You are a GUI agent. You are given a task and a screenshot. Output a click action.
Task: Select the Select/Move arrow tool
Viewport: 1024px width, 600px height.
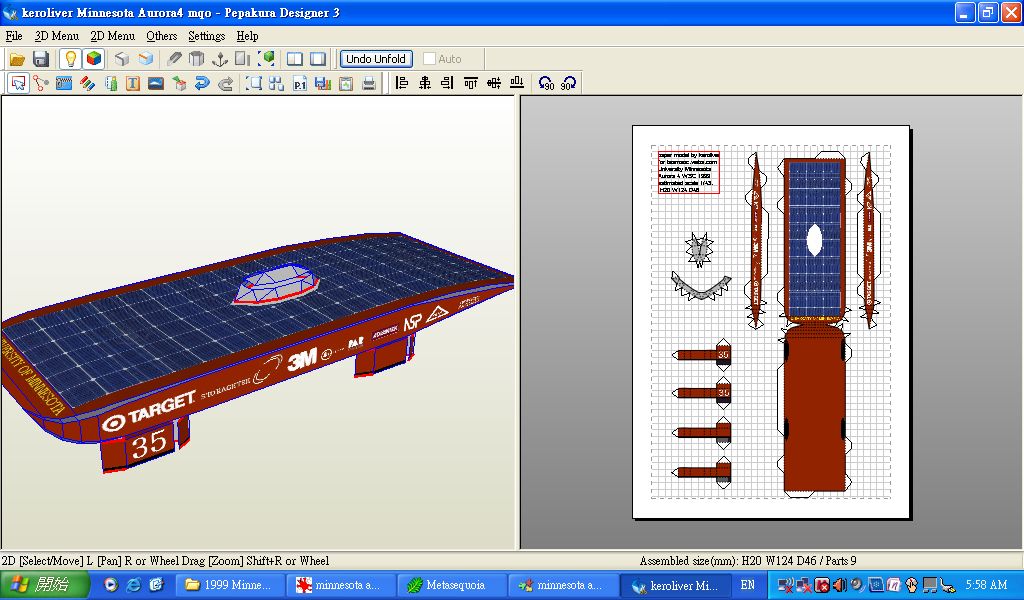18,84
